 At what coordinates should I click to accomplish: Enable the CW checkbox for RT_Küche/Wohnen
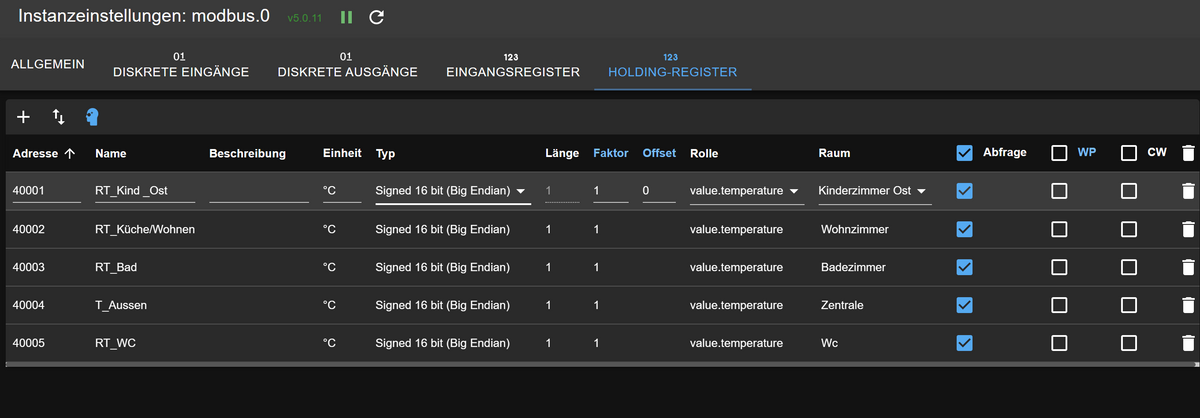(x=1129, y=229)
